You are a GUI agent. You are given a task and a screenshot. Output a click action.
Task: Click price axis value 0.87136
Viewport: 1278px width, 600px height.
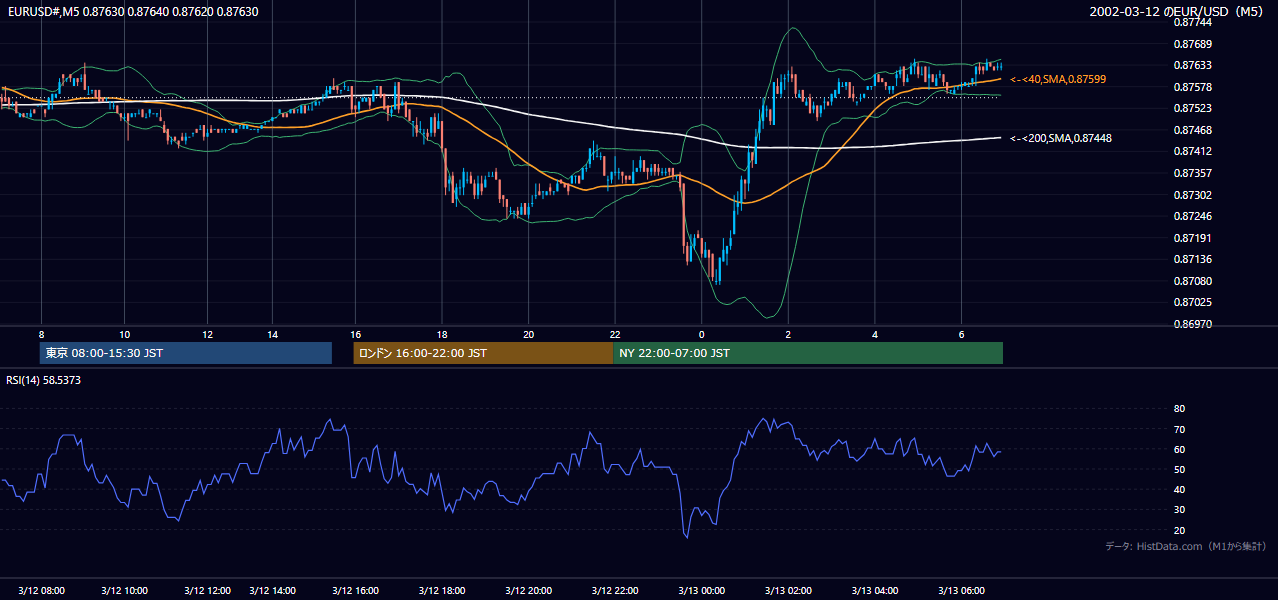click(1193, 260)
